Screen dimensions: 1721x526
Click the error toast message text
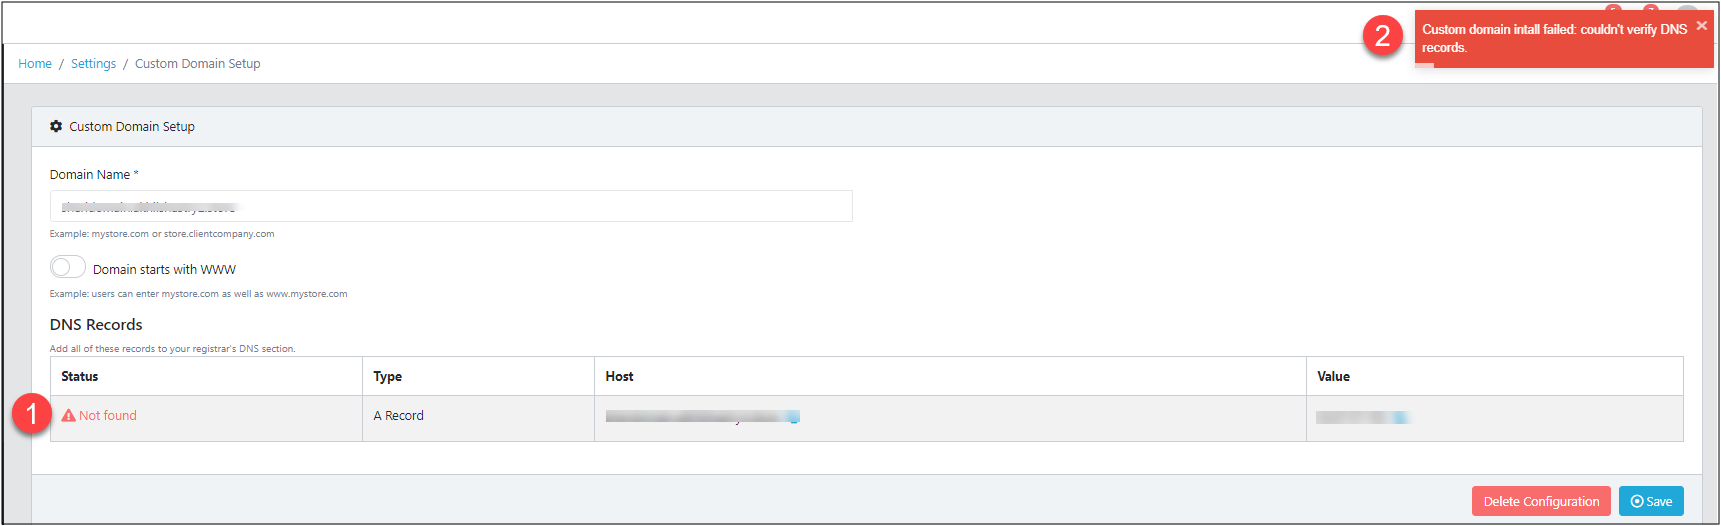1554,38
